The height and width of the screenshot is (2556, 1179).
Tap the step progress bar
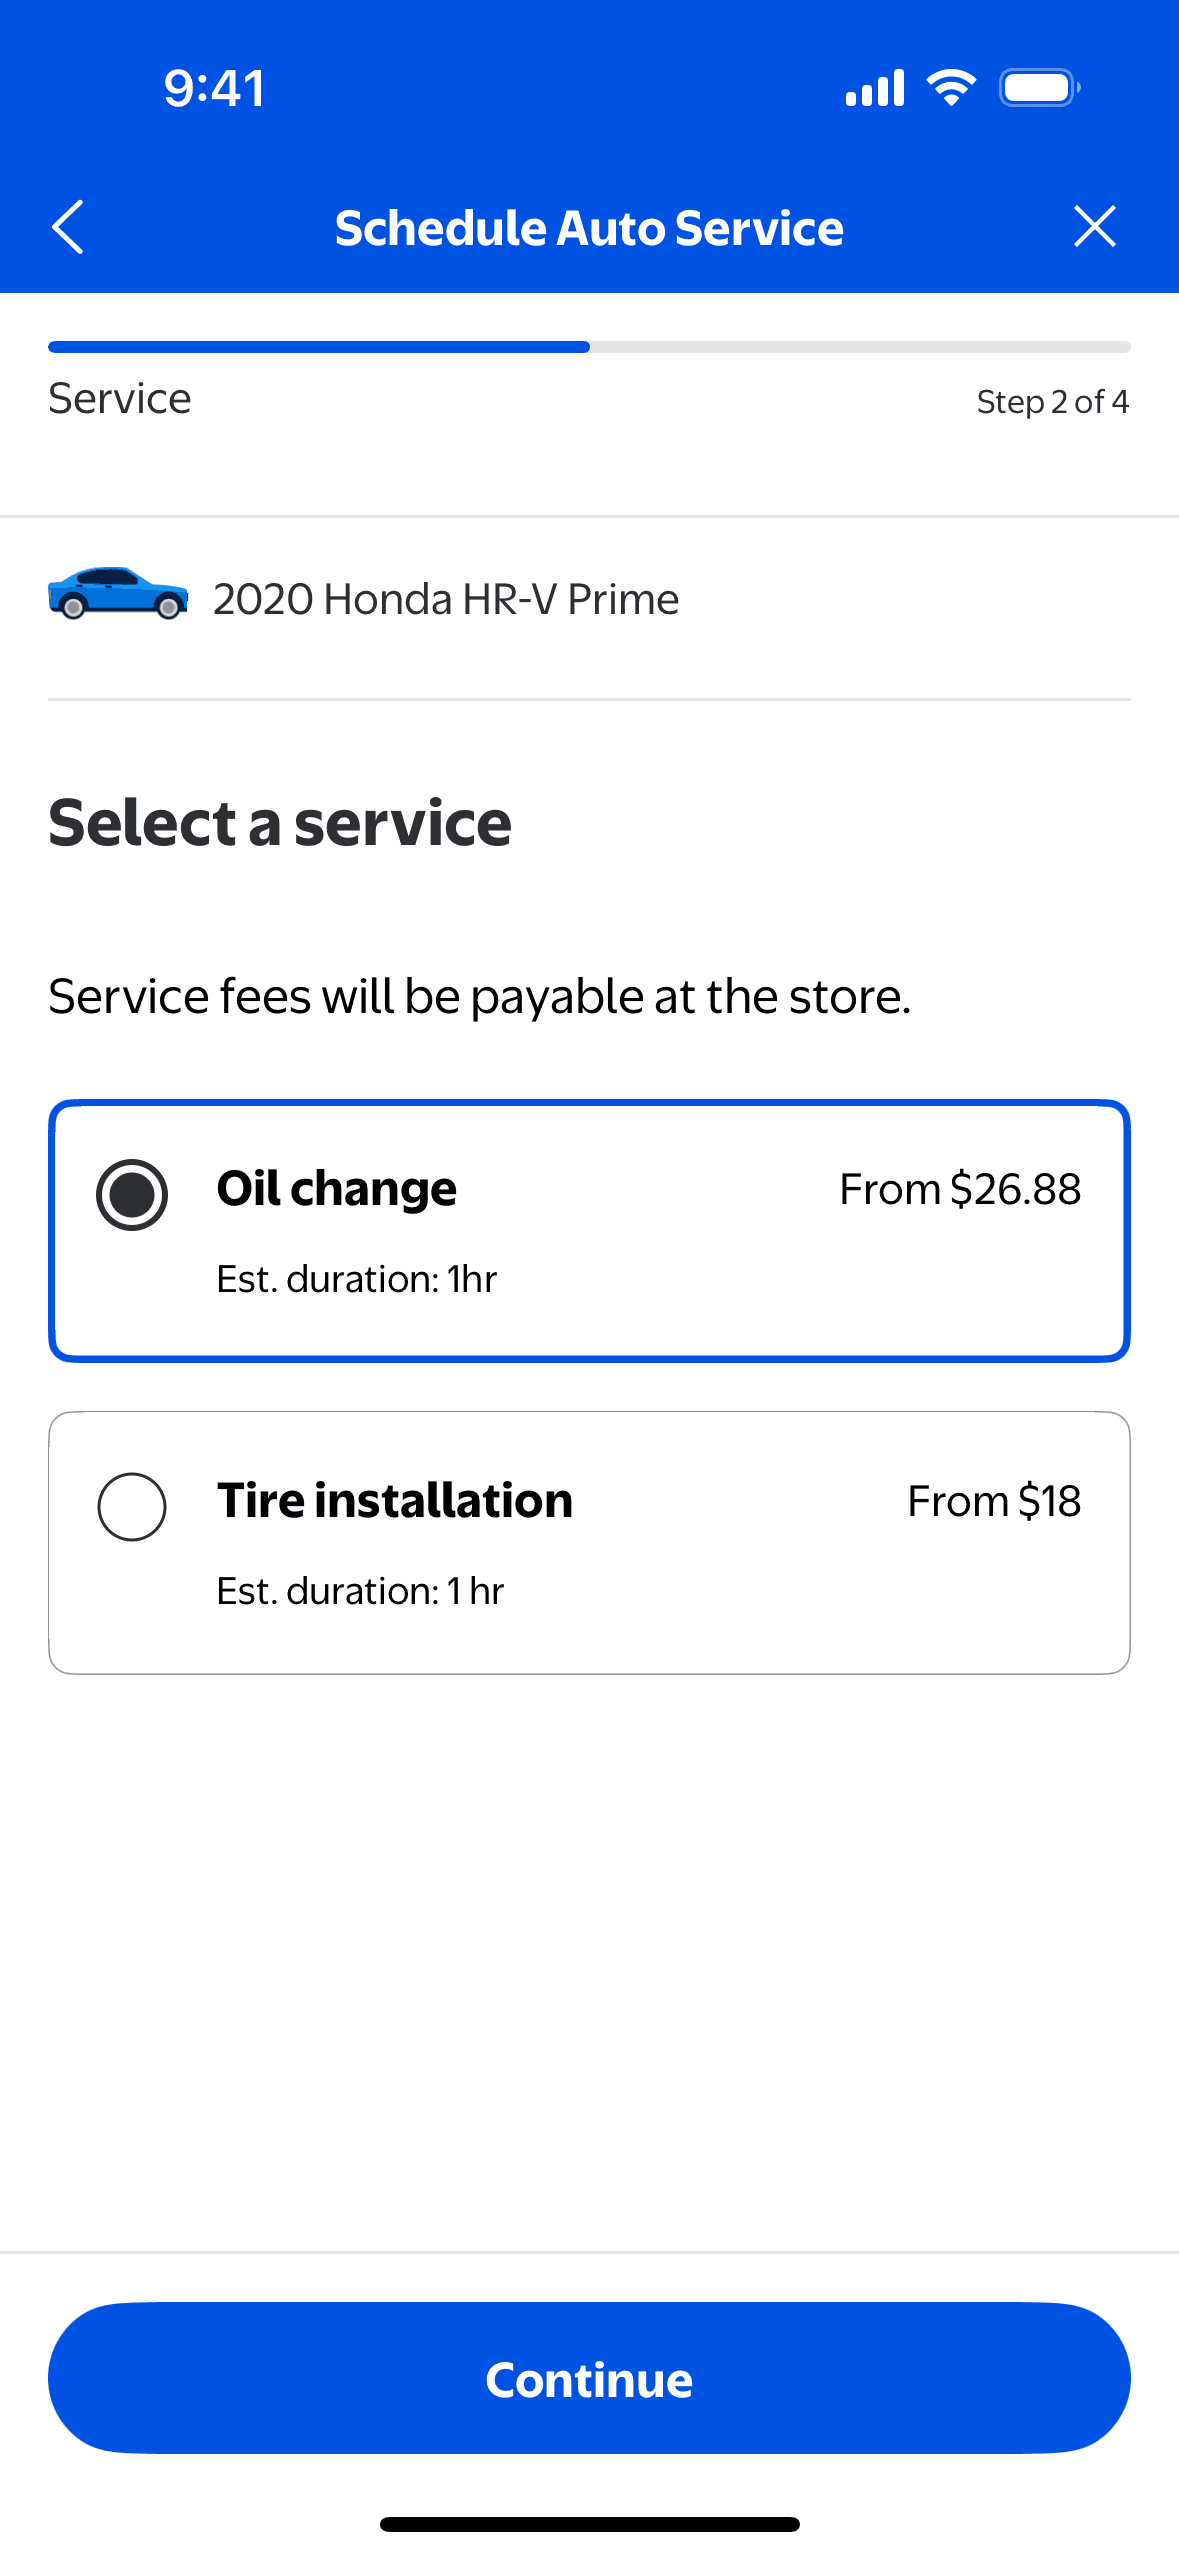pos(589,347)
